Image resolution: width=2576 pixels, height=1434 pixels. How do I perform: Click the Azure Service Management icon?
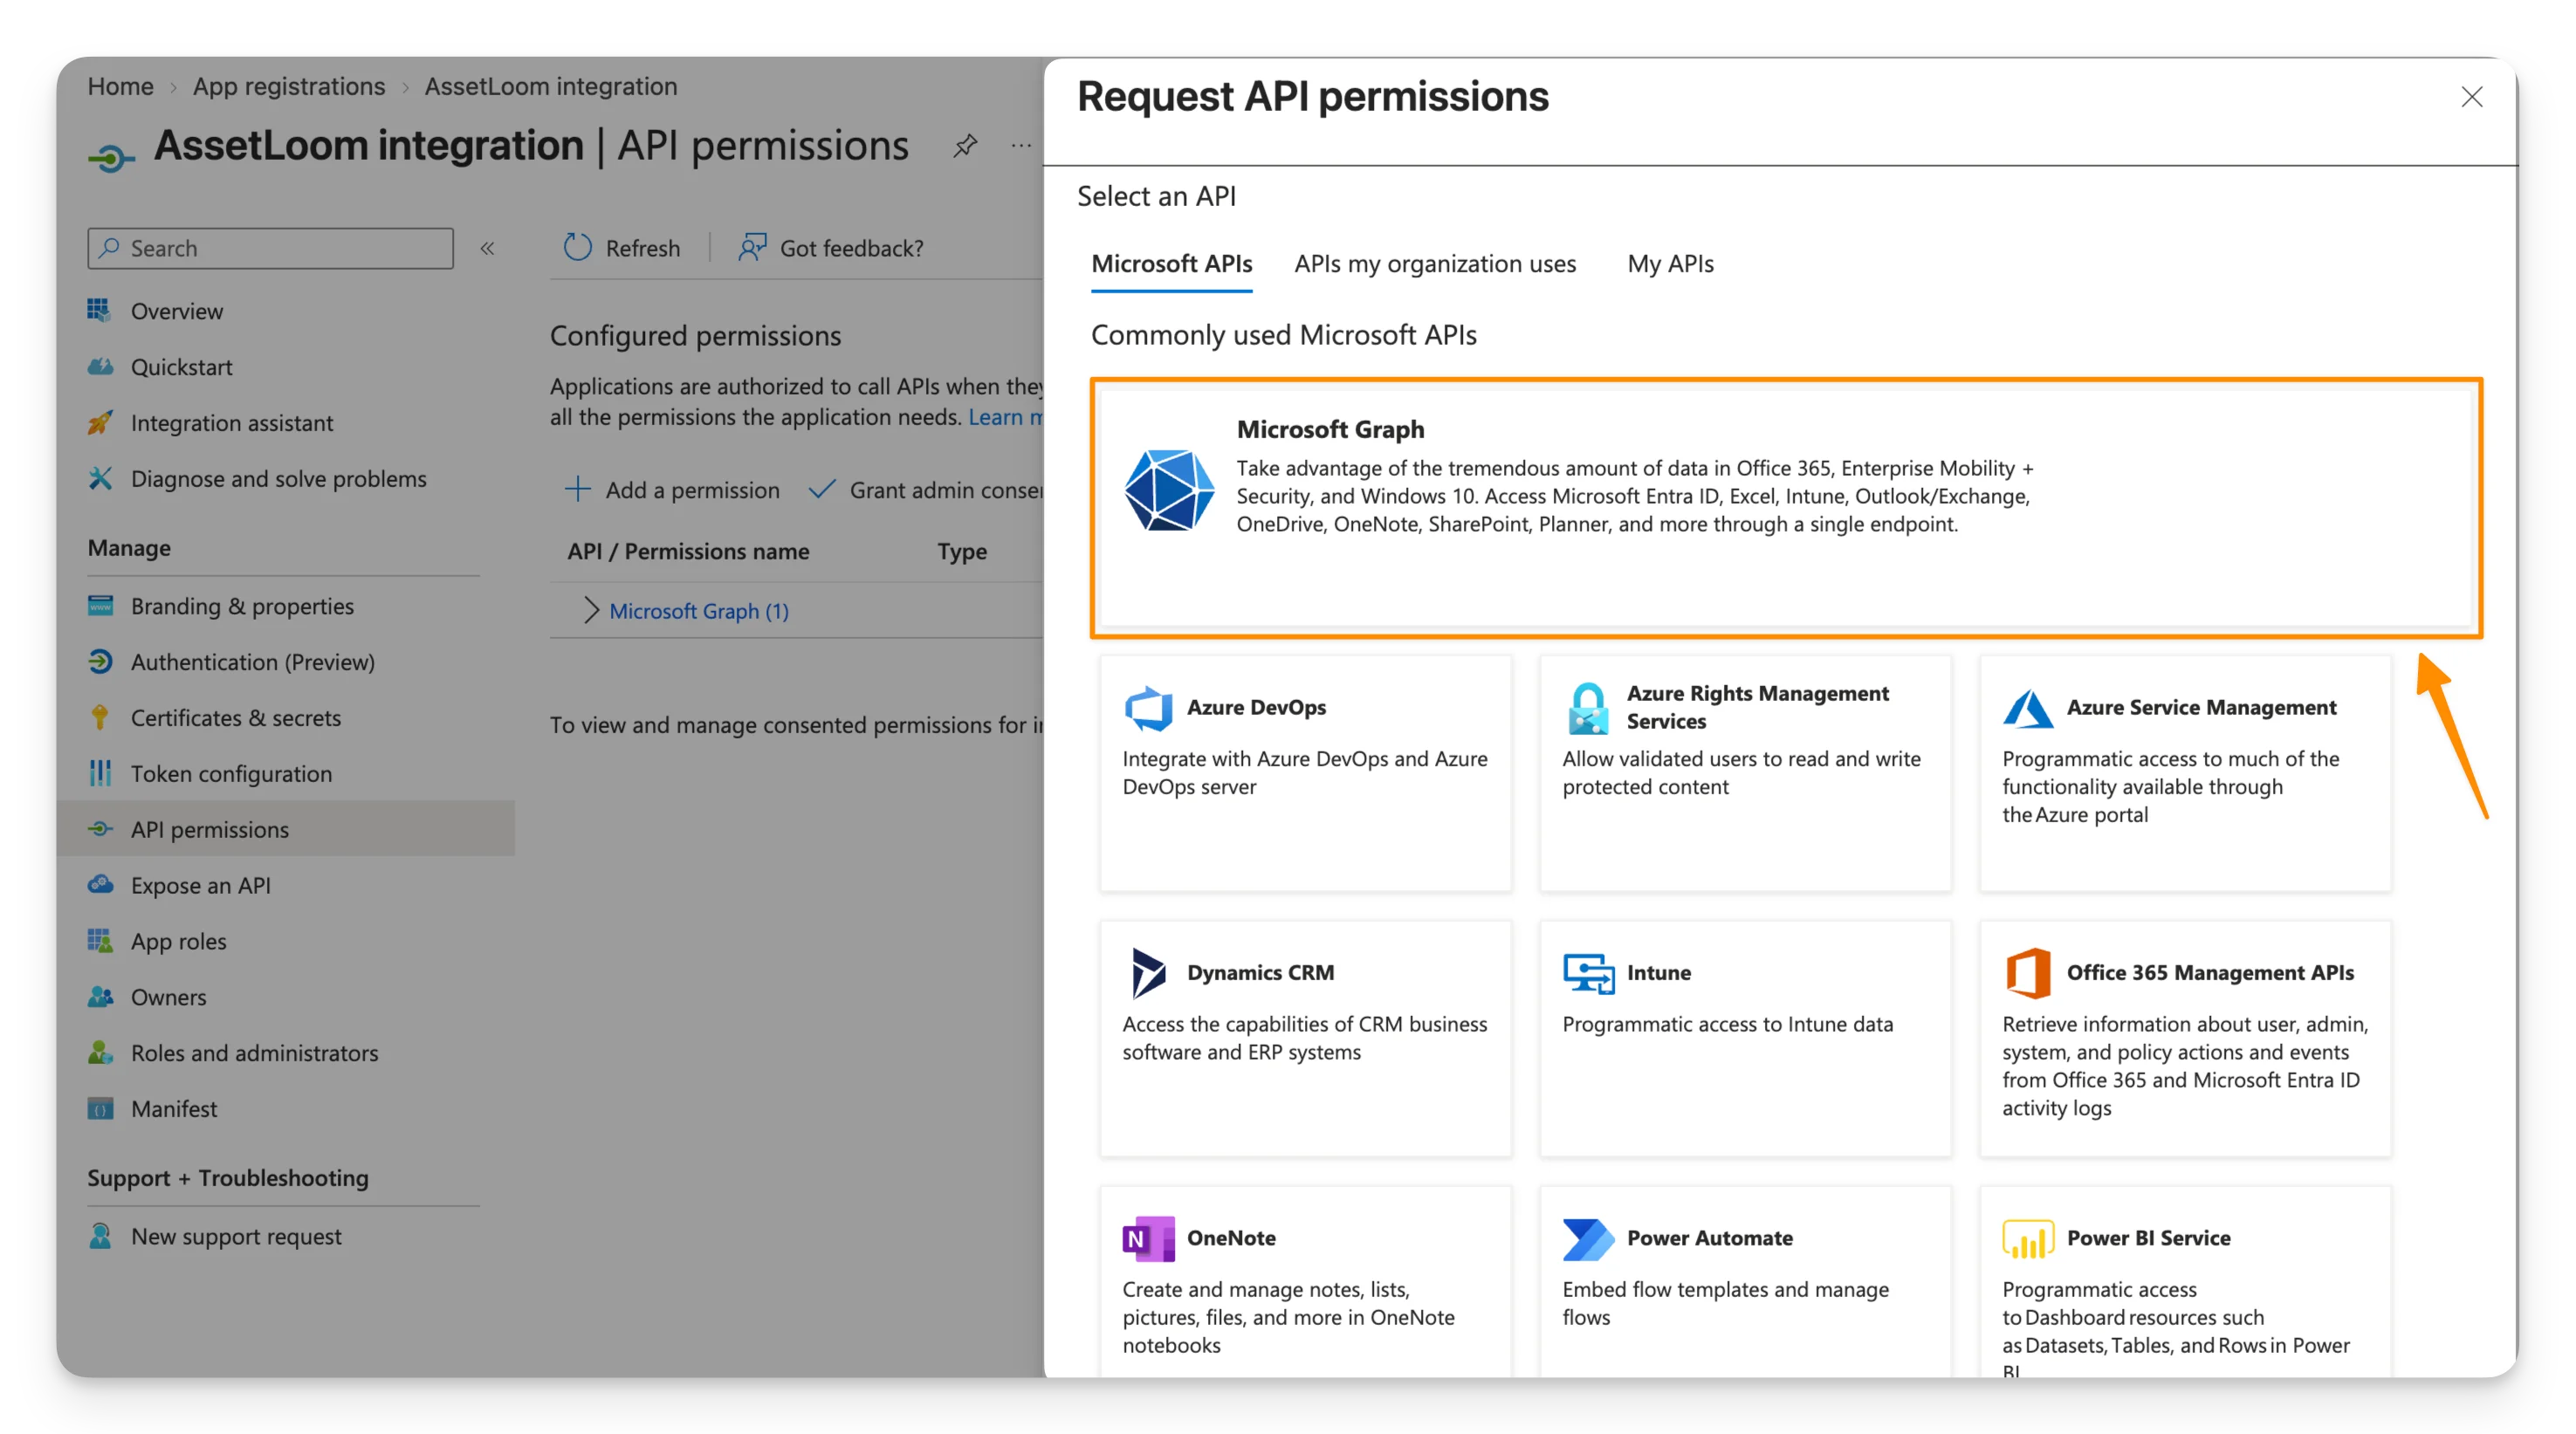click(2027, 708)
